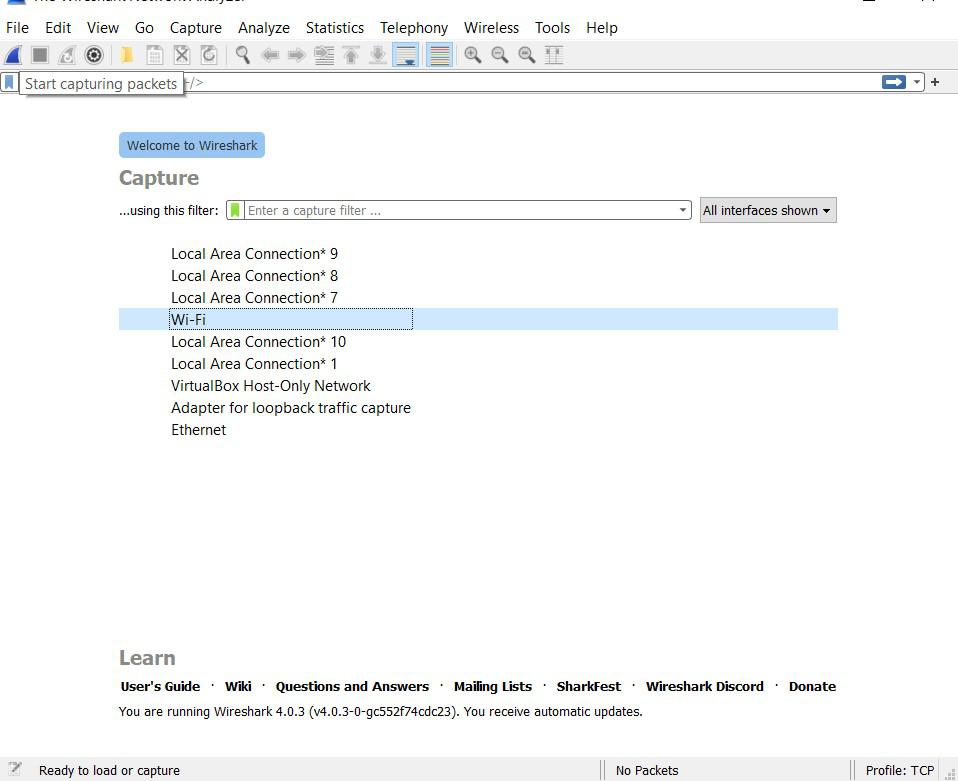Click into the capture filter field
Image resolution: width=958 pixels, height=781 pixels.
(461, 210)
